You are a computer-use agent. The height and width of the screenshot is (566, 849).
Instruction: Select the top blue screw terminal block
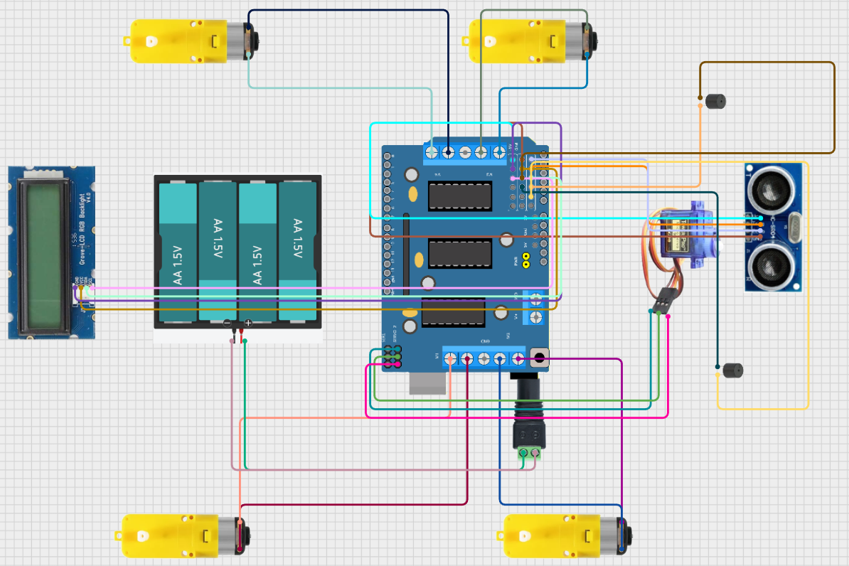pyautogui.click(x=465, y=152)
